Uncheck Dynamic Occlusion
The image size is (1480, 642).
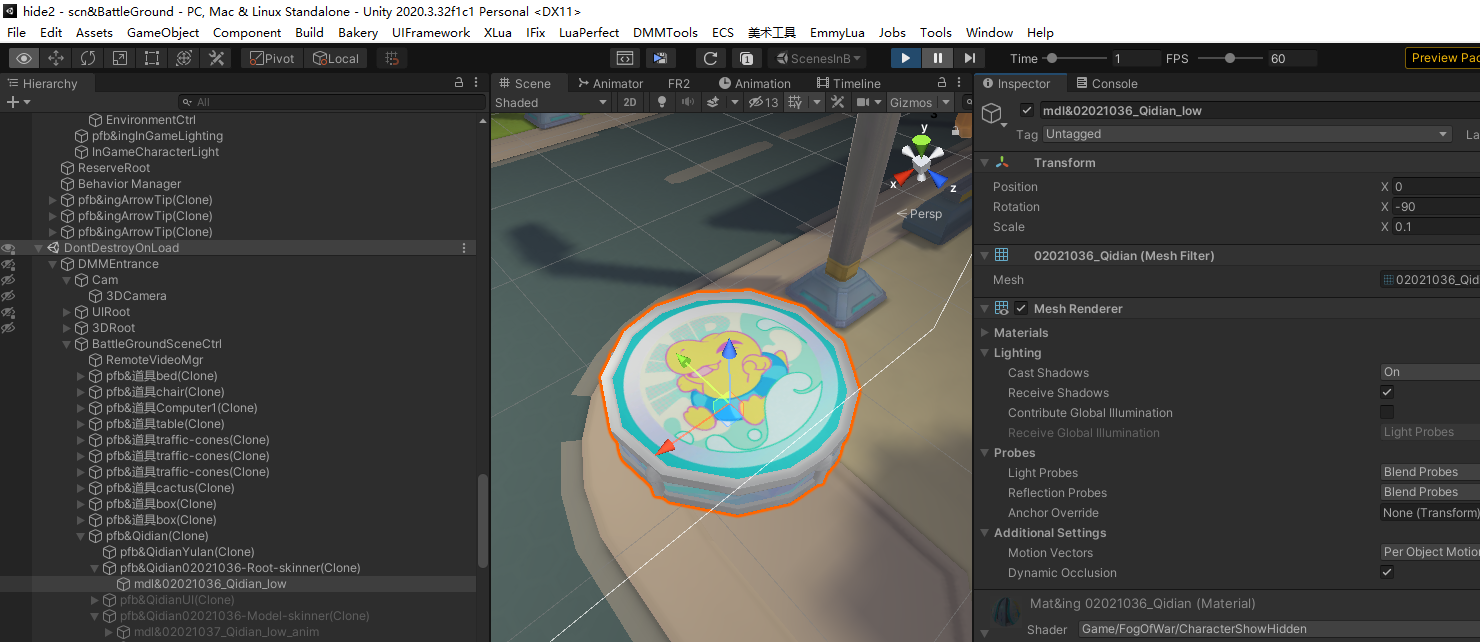(x=1387, y=572)
